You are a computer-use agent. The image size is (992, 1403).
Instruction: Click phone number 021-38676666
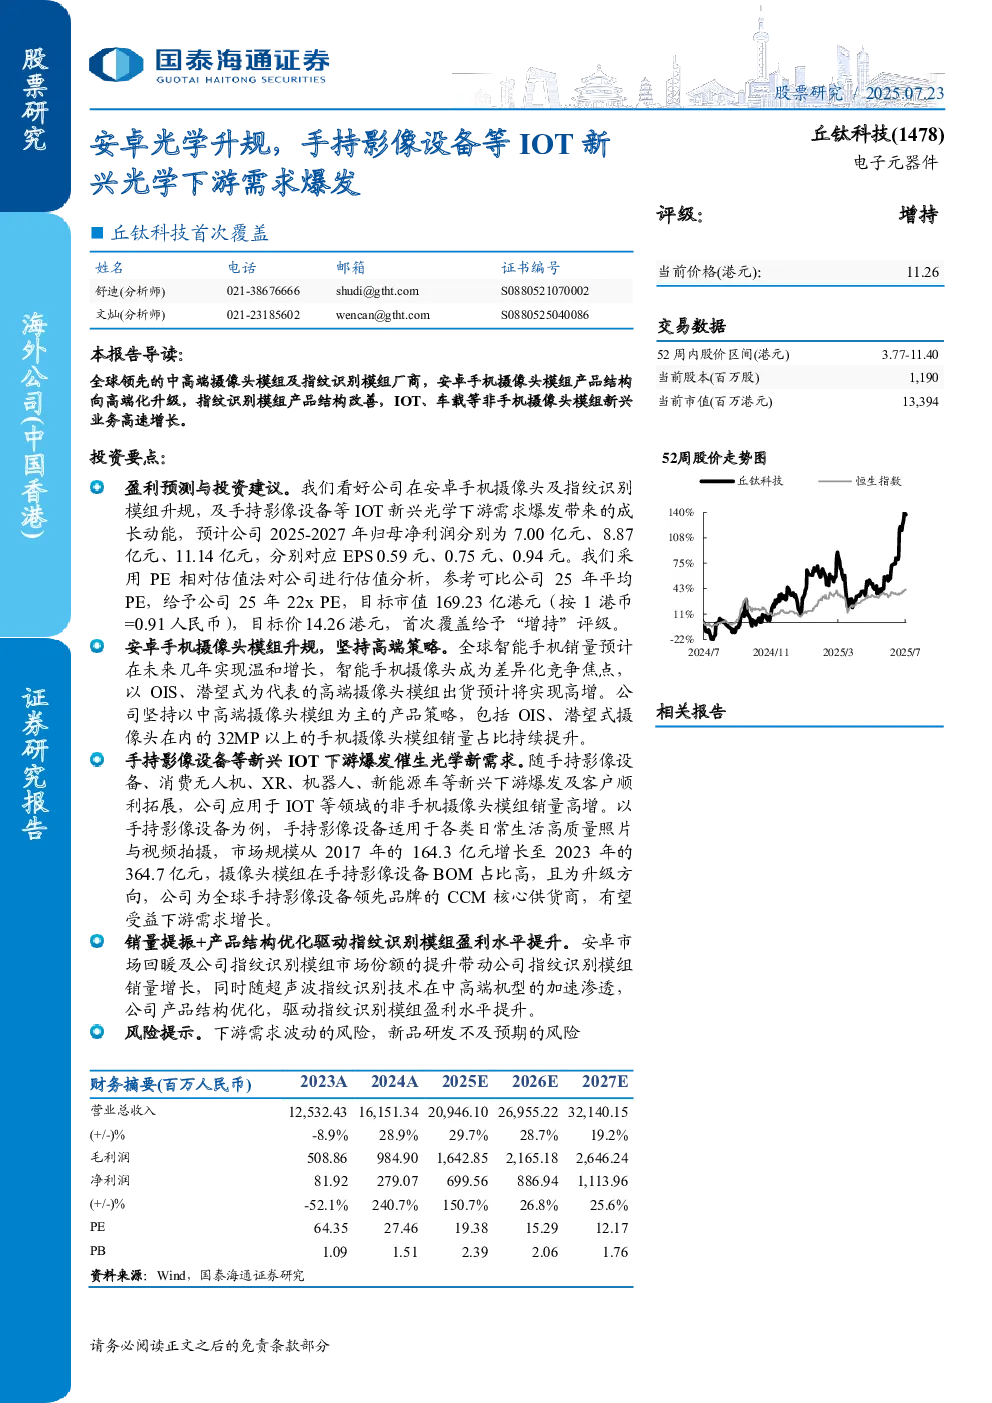pos(263,291)
